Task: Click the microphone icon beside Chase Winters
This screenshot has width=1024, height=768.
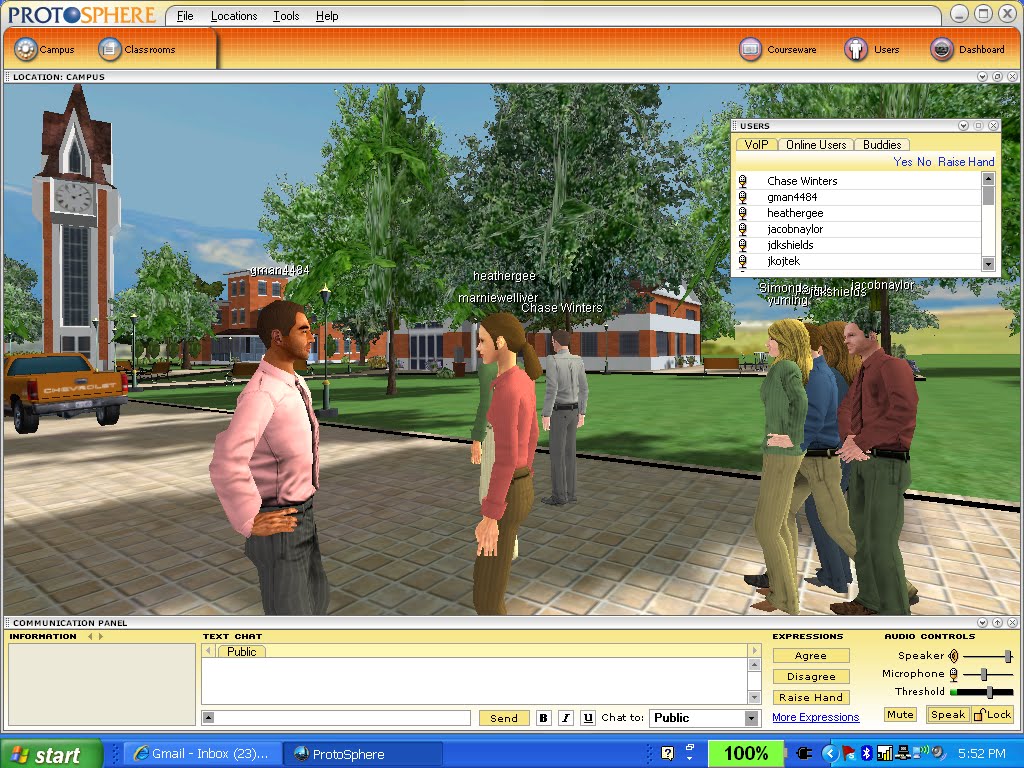Action: tap(743, 181)
